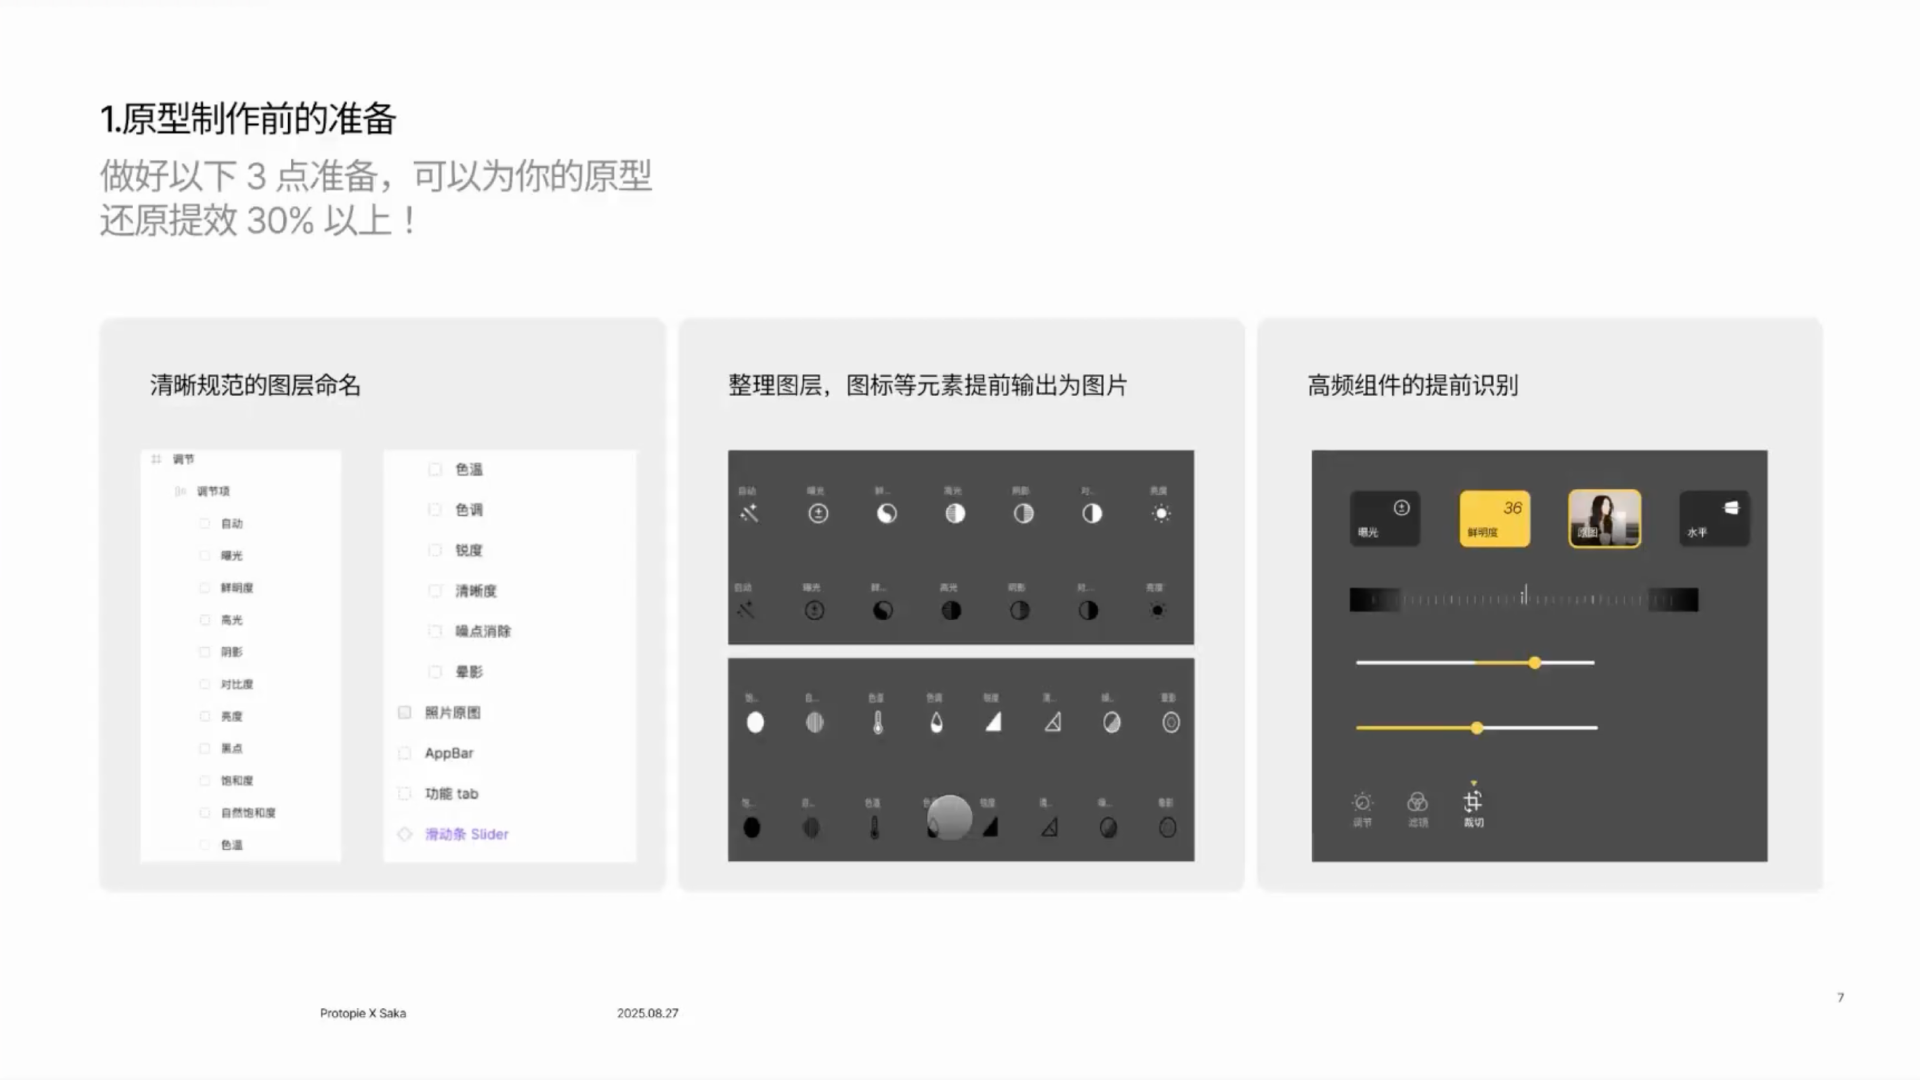
Task: Click the 滤镜 filter icon
Action: [1417, 802]
